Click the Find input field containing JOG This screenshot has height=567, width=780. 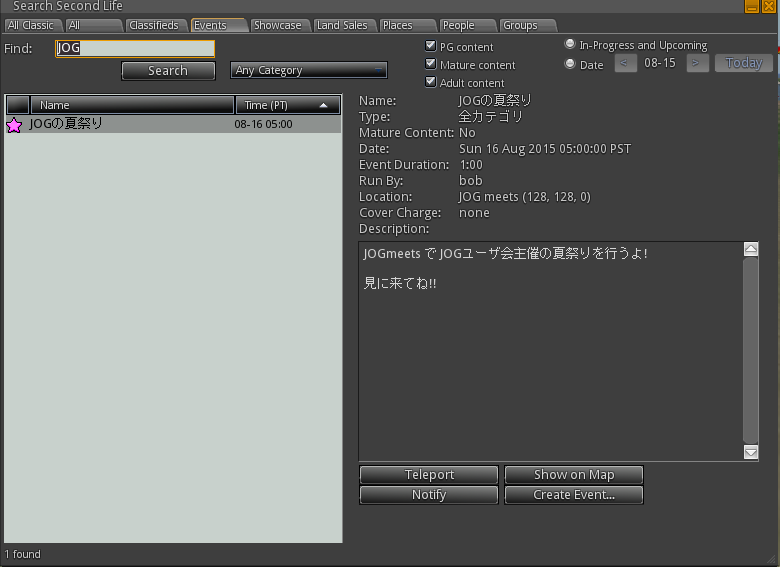click(135, 48)
